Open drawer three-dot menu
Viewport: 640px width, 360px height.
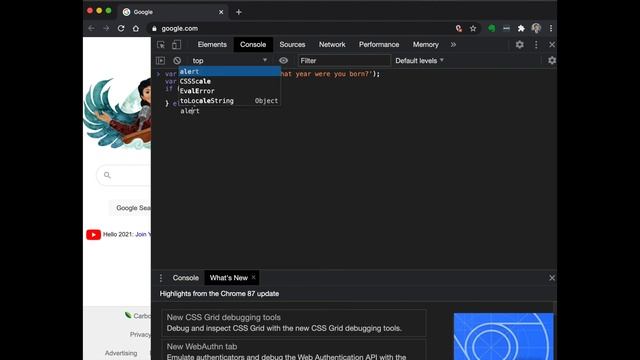pos(161,278)
